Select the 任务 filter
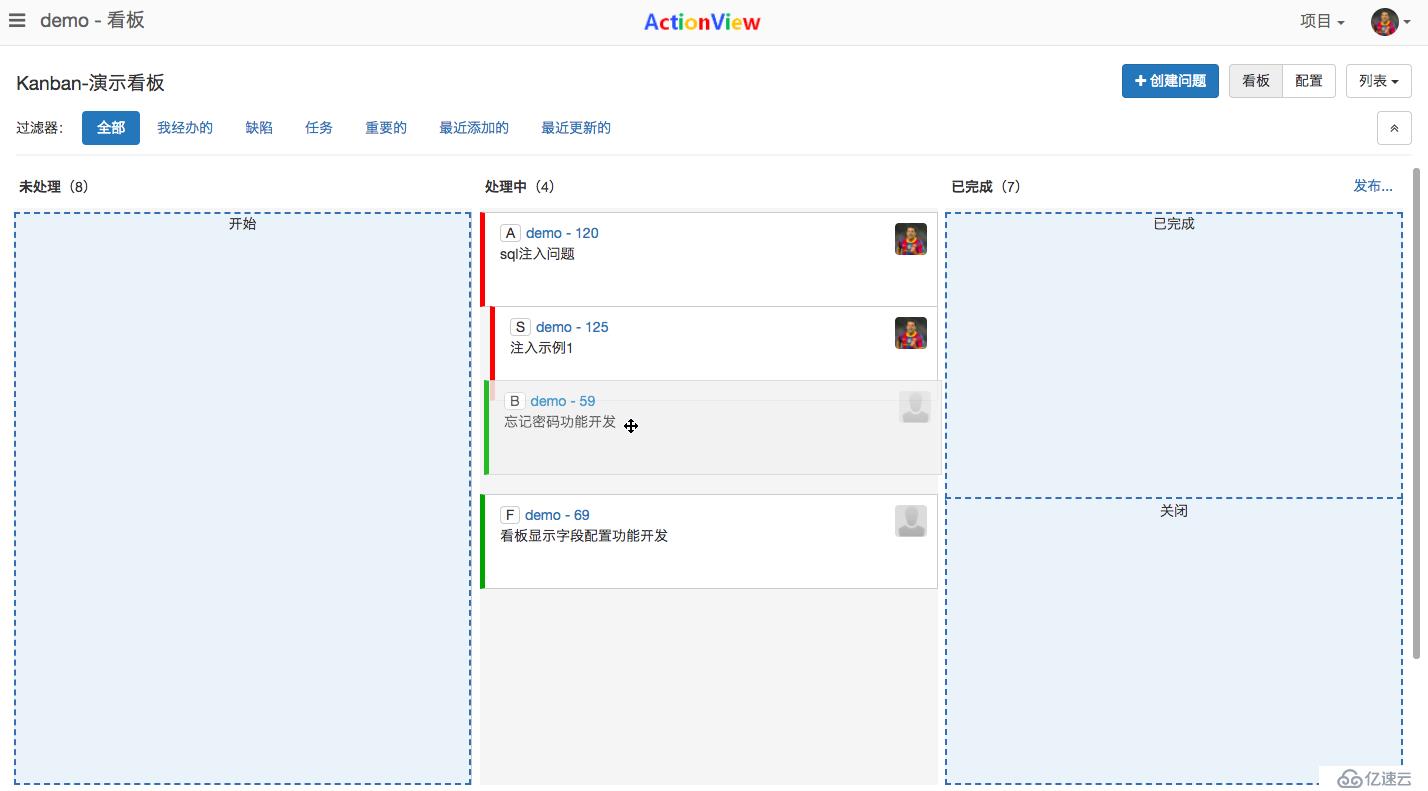 pyautogui.click(x=319, y=128)
